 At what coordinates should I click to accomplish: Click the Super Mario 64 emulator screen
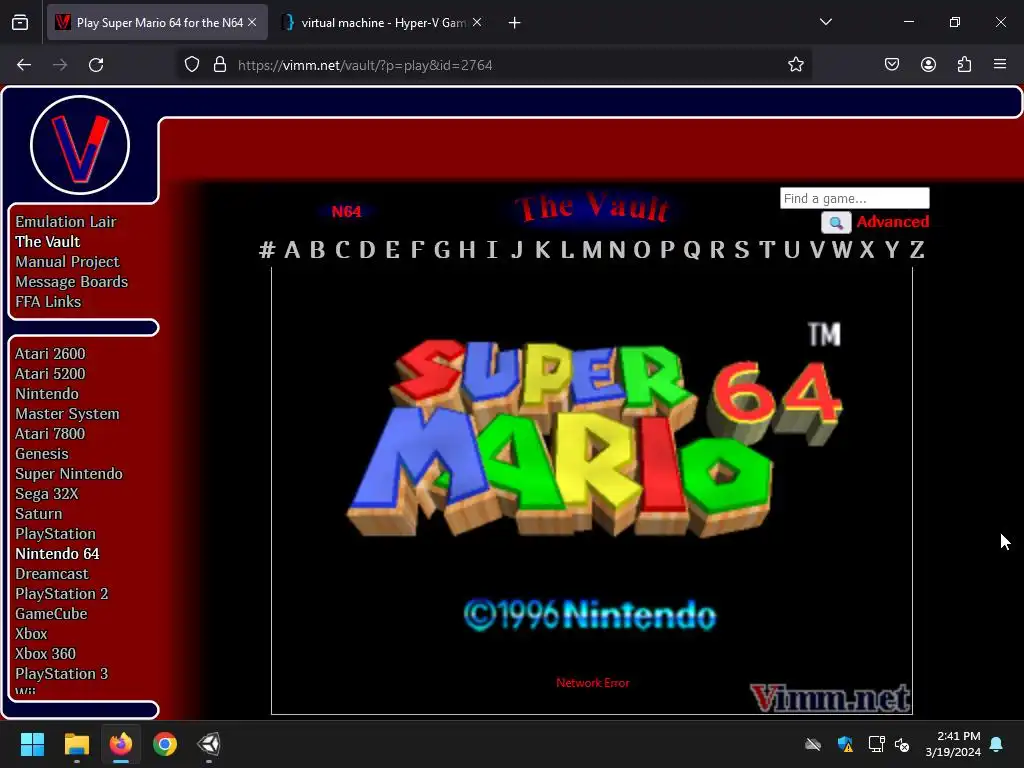pyautogui.click(x=592, y=490)
